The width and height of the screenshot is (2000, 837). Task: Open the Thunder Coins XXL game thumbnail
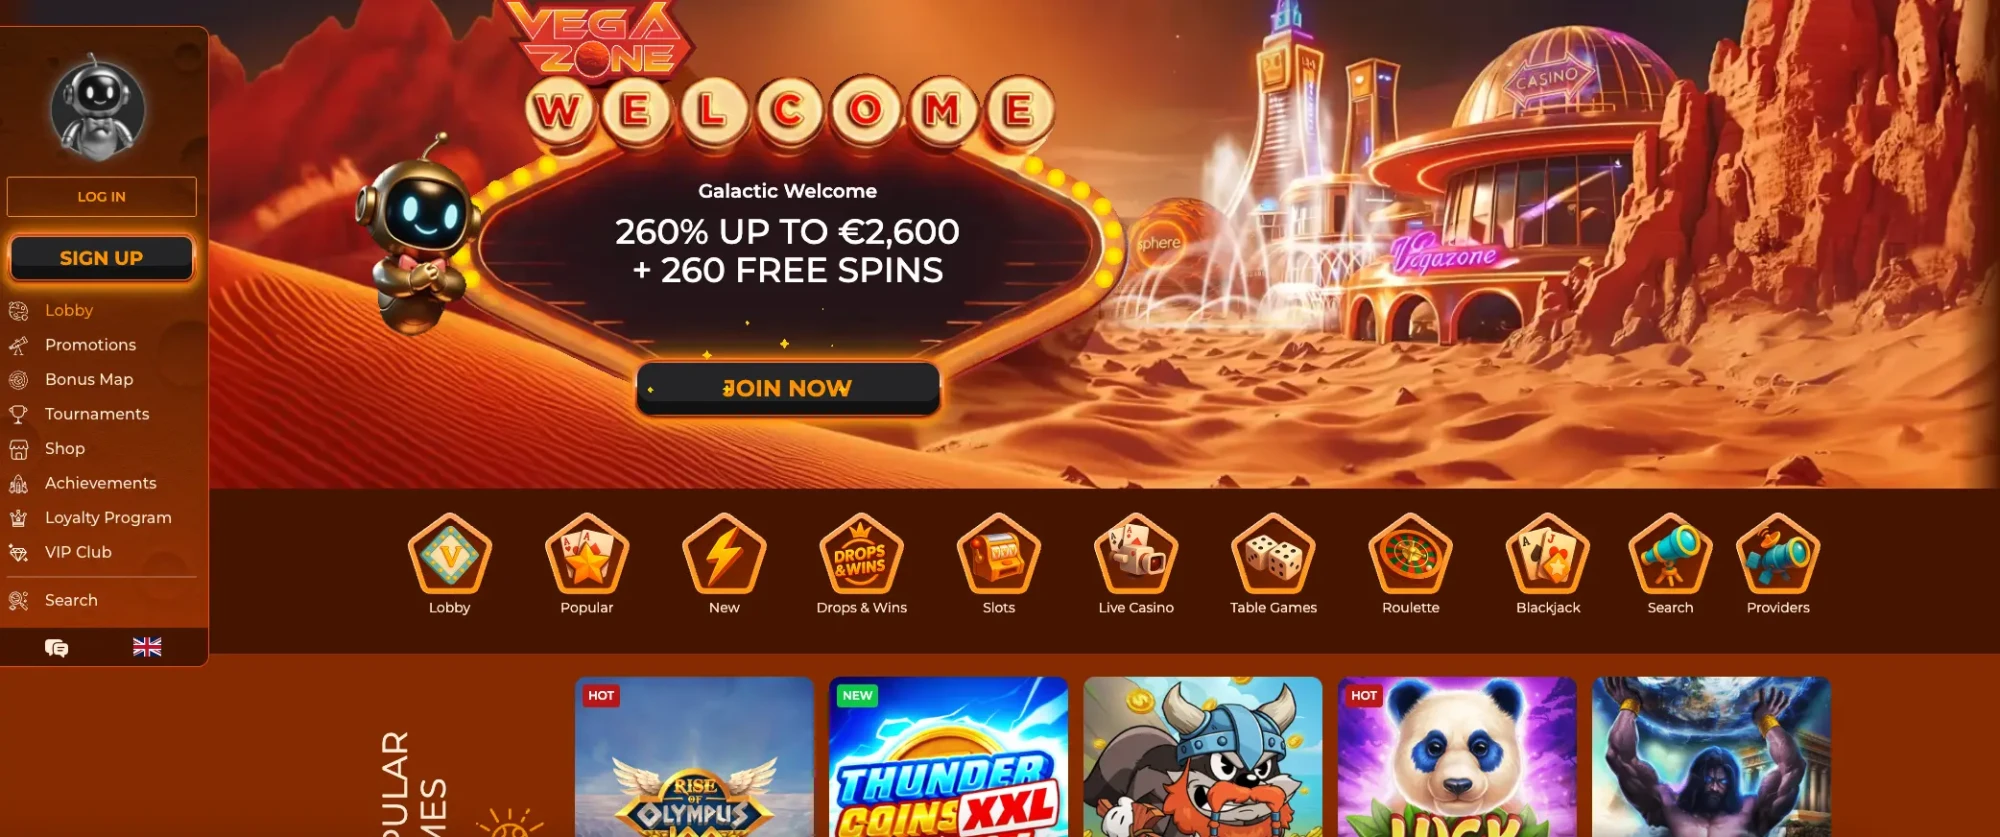point(948,757)
